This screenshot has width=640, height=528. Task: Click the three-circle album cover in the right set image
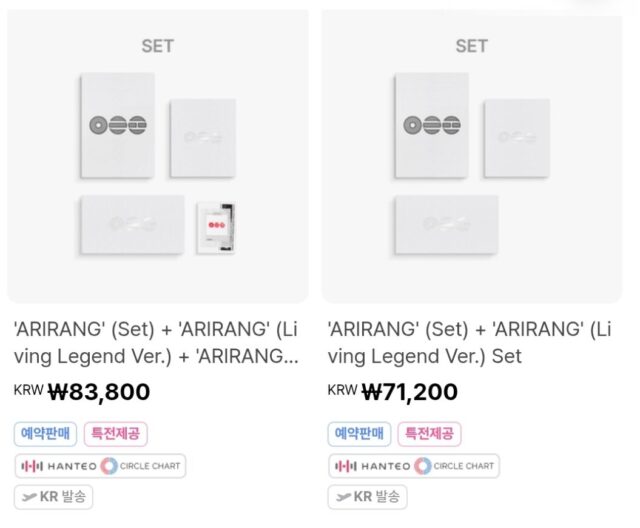pos(431,125)
